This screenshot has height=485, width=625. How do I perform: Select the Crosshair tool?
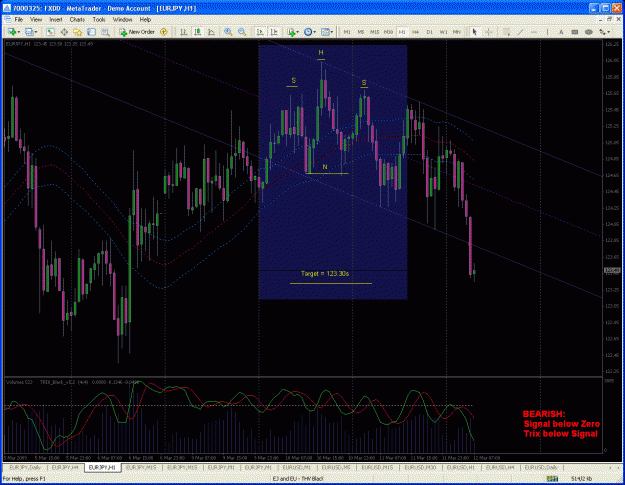(x=489, y=32)
